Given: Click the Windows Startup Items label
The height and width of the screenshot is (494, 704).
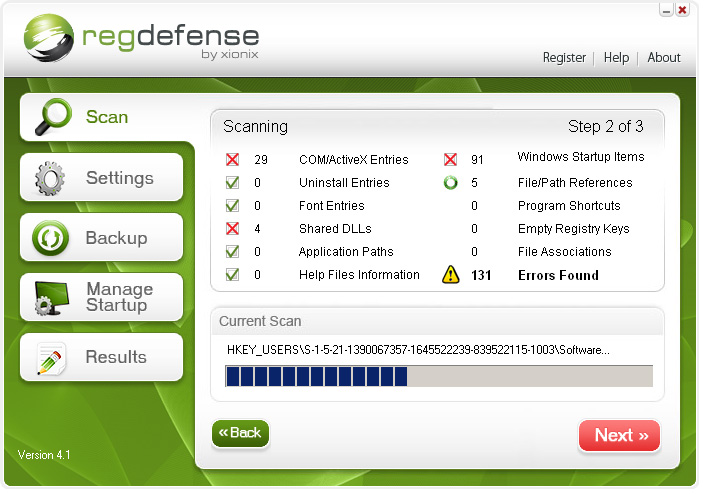Looking at the screenshot, I should point(581,157).
